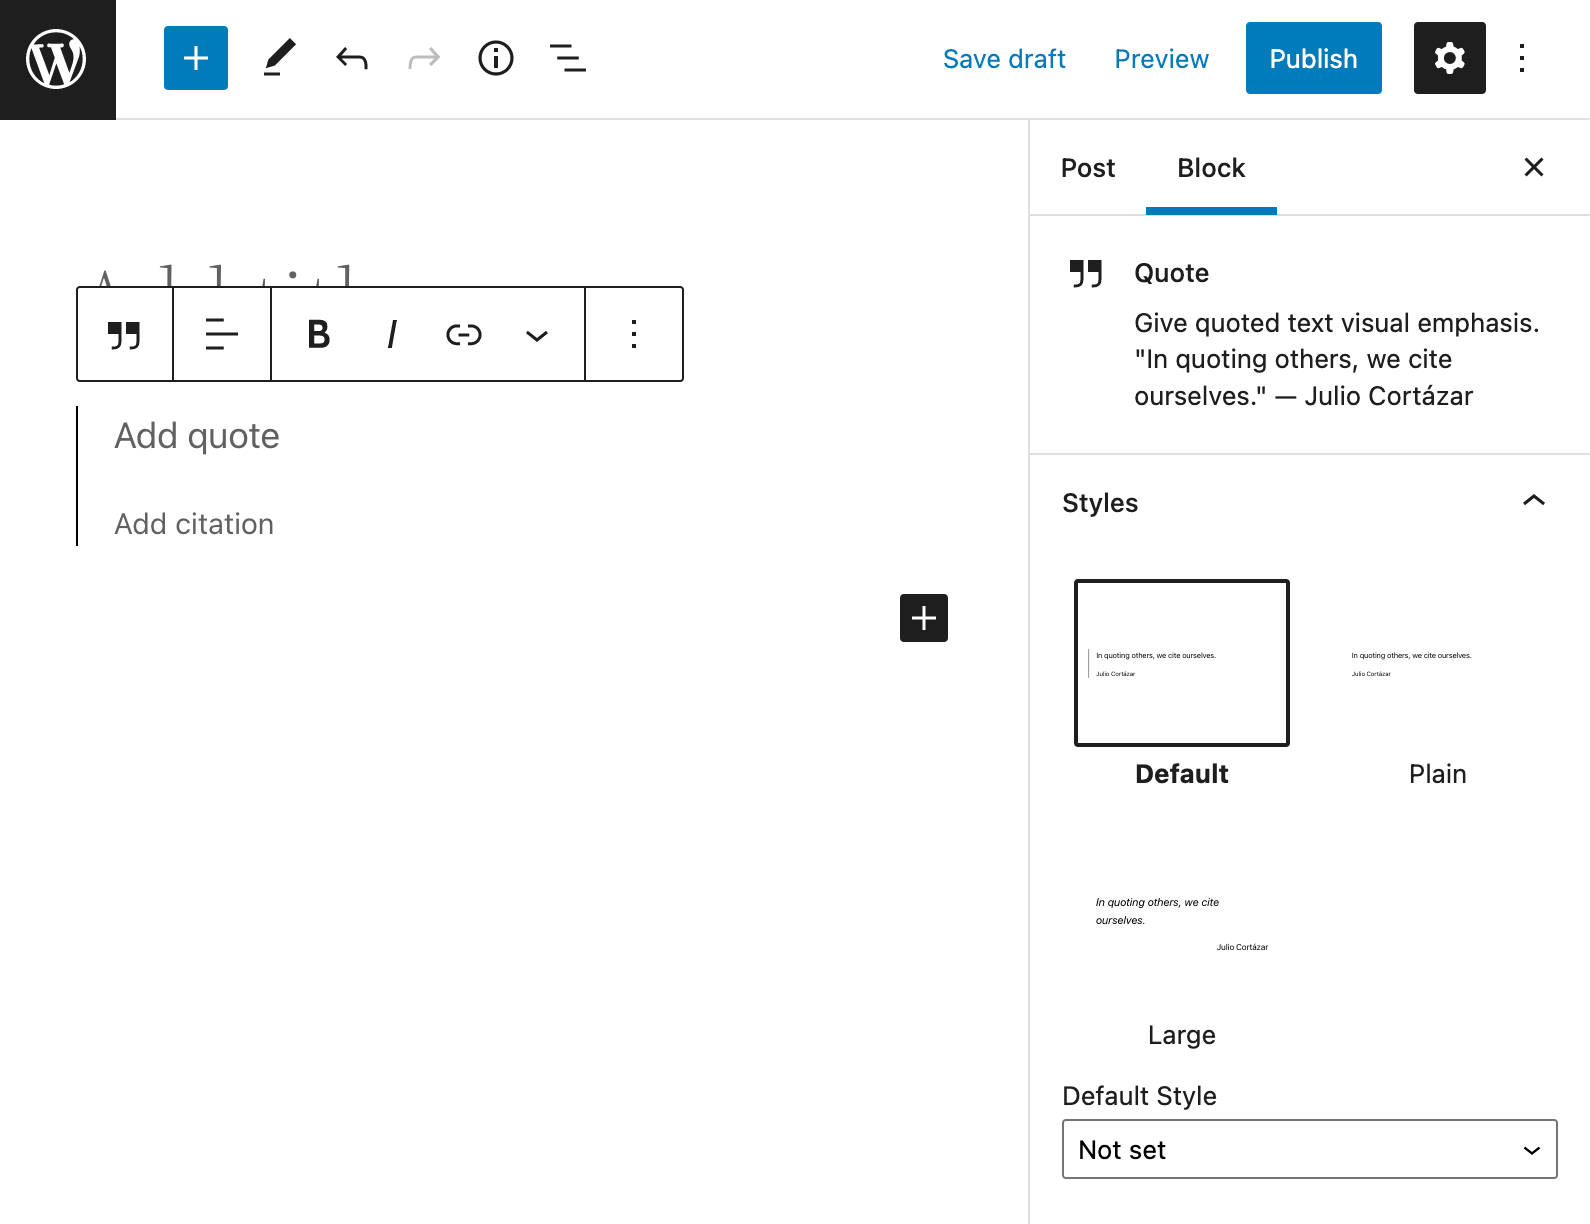Viewport: 1590px width, 1224px height.
Task: Insert a link in the quote
Action: (x=464, y=335)
